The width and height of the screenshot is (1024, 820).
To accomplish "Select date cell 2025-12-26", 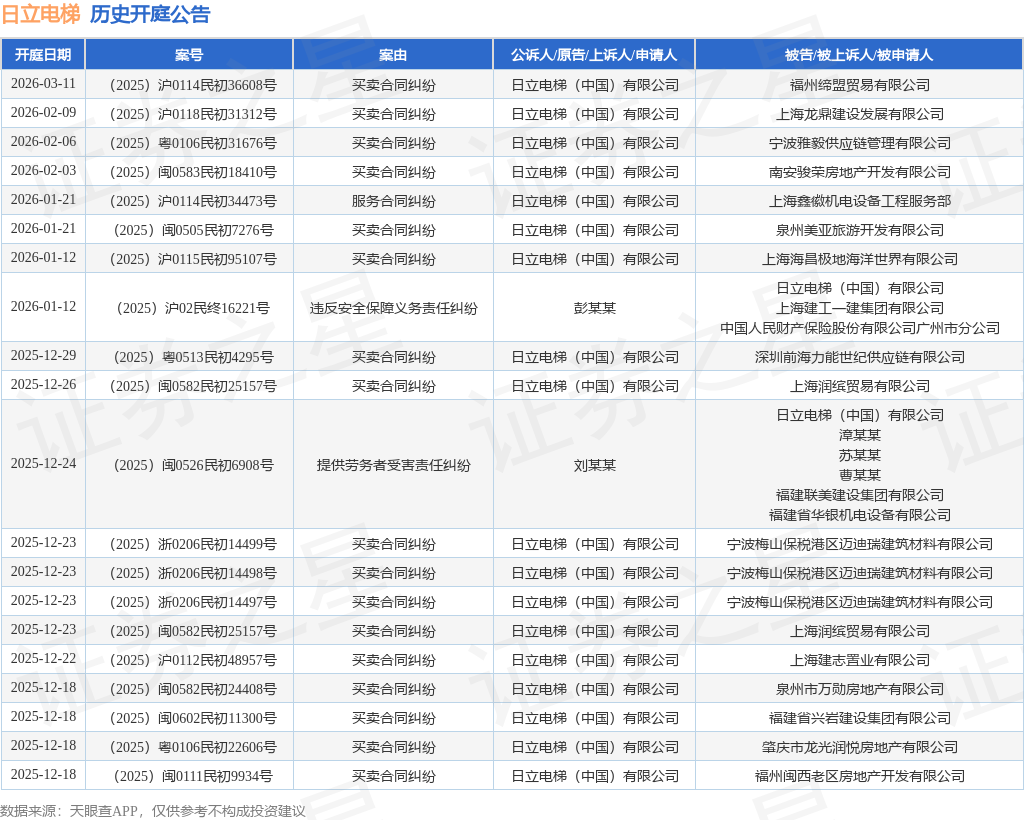I will pos(43,385).
